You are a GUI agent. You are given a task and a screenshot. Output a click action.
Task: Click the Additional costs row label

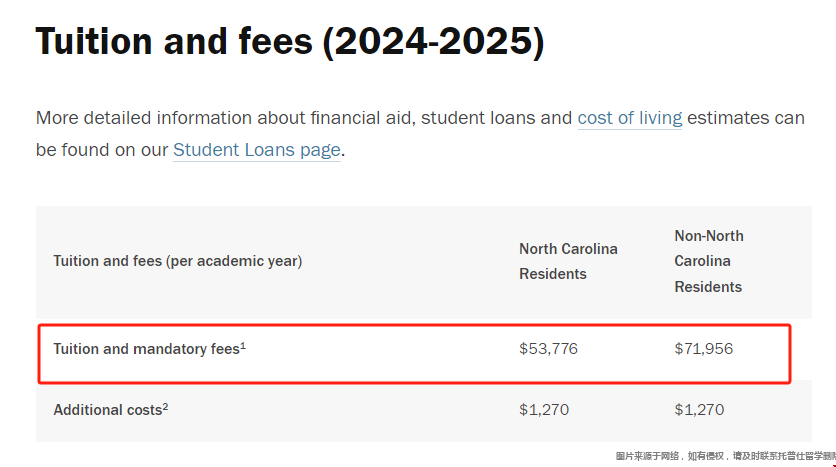(110, 410)
